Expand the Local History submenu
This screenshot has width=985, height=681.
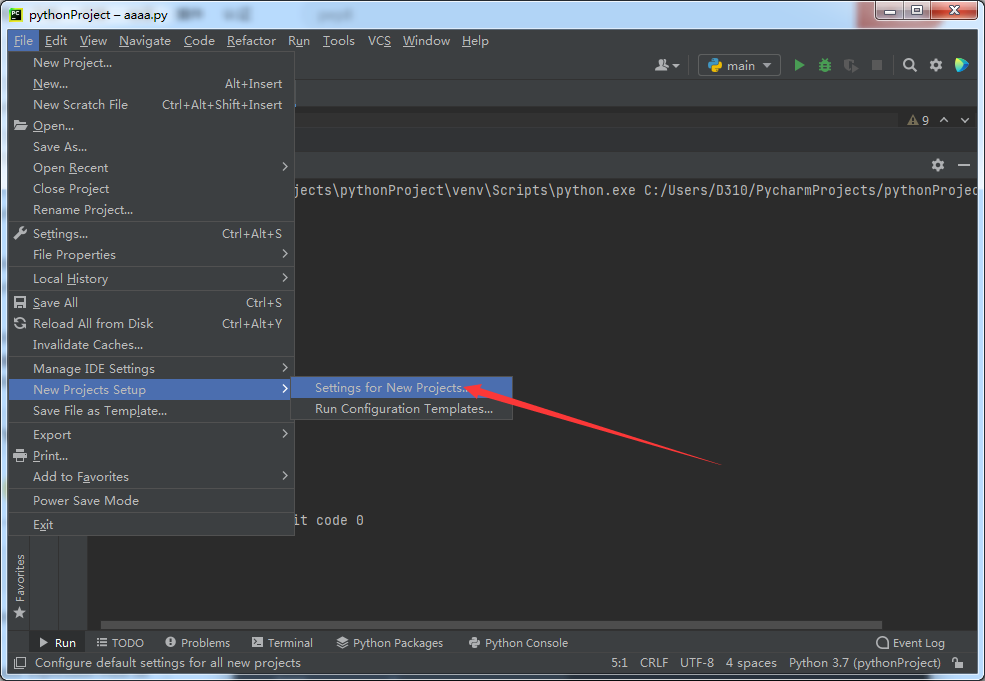click(151, 278)
